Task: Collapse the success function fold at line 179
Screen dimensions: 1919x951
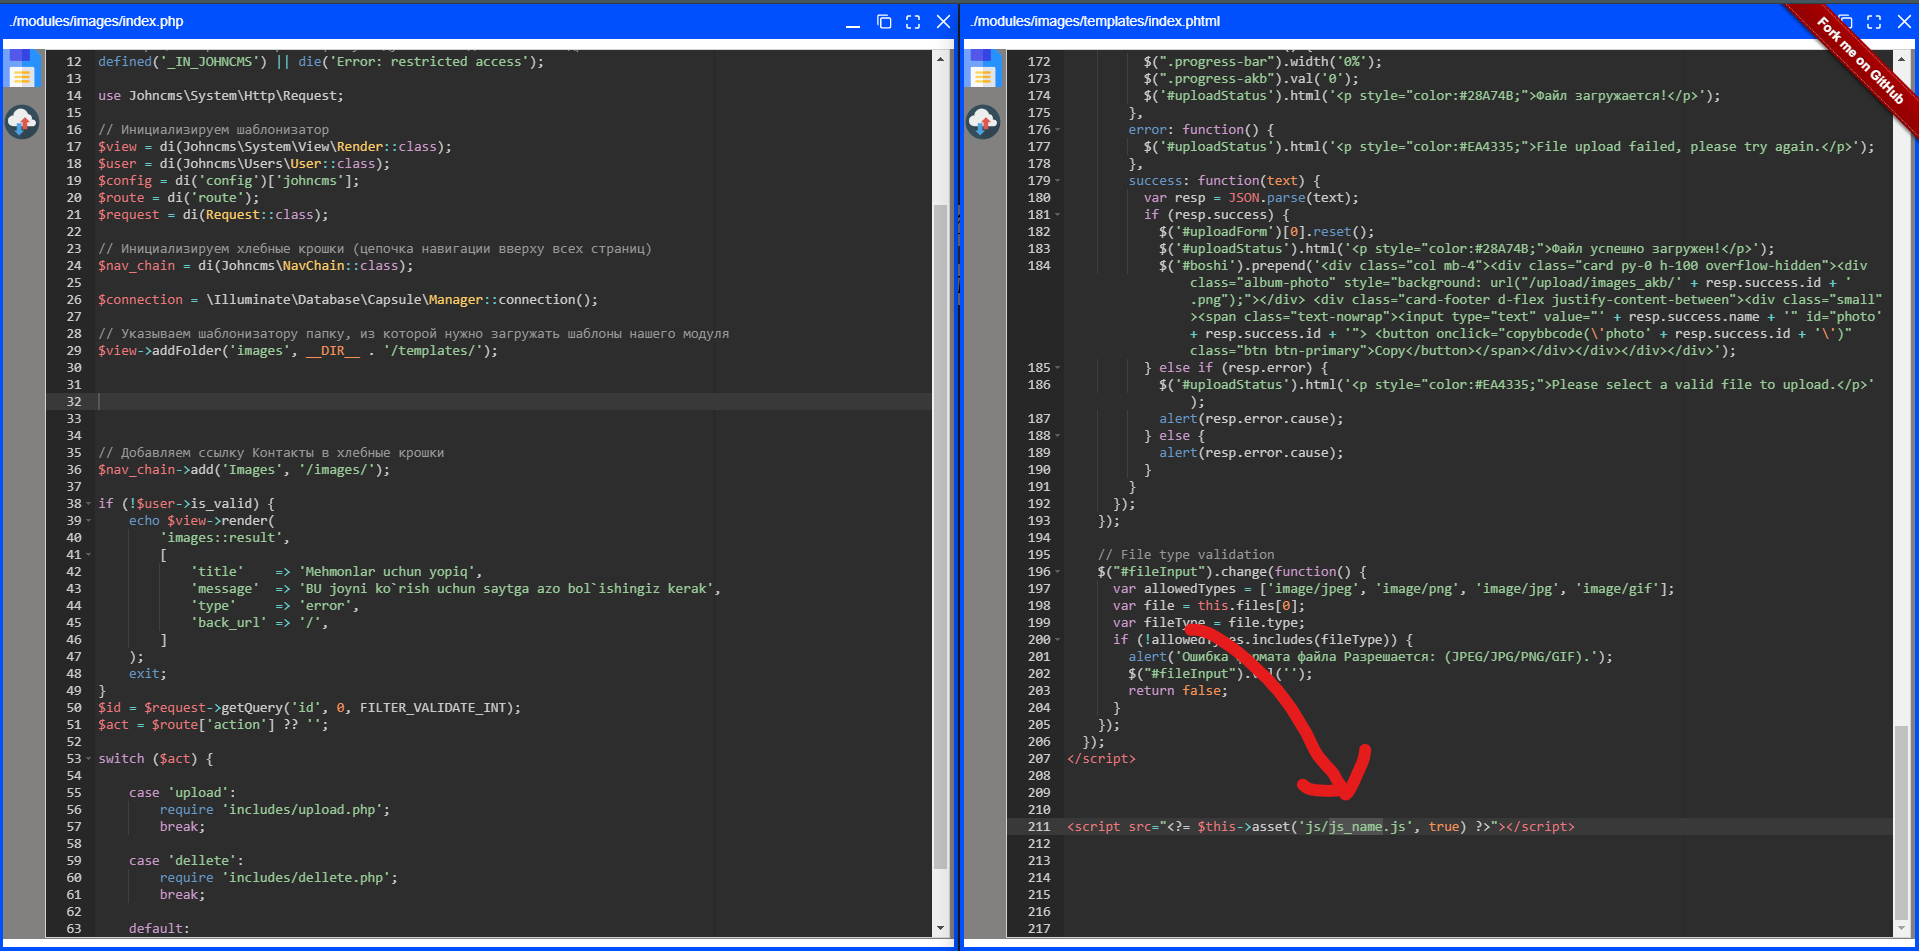Action: click(1057, 181)
